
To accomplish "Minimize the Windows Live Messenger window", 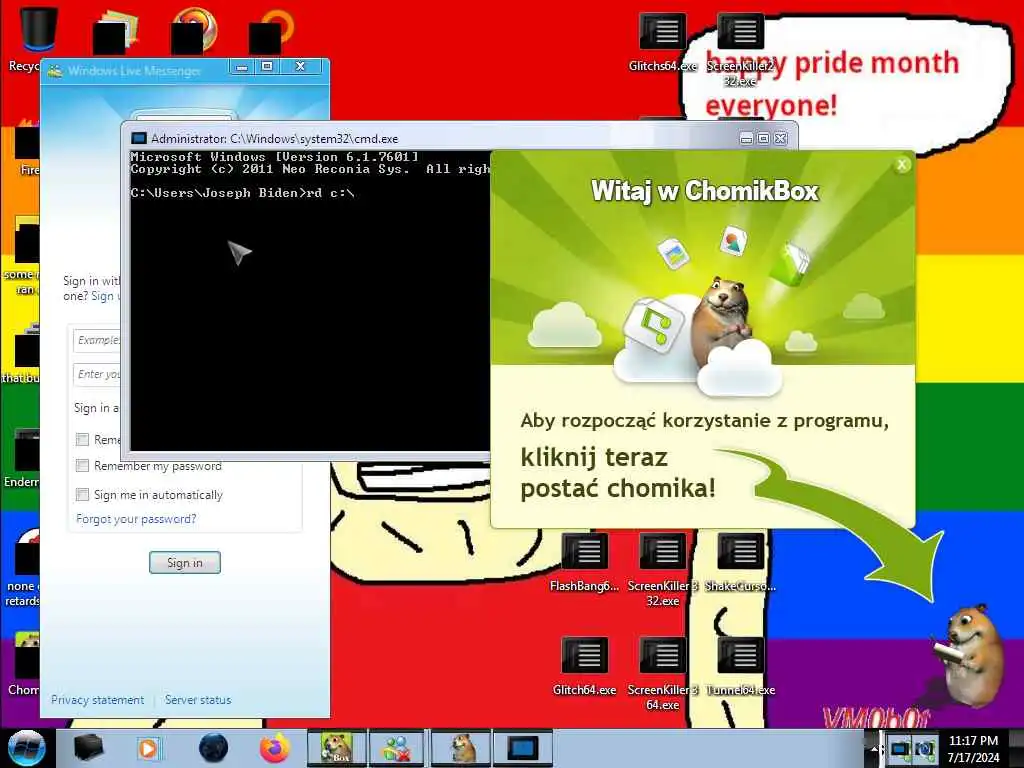I will [242, 66].
